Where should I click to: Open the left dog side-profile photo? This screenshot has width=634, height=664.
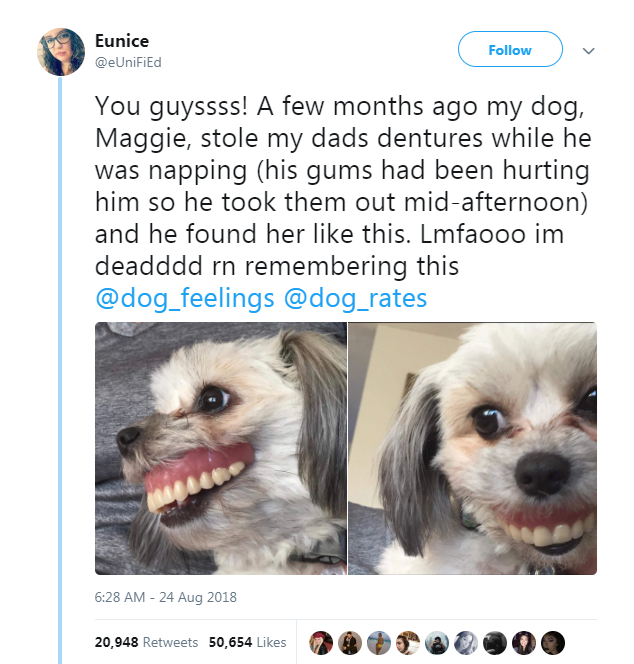tap(220, 448)
